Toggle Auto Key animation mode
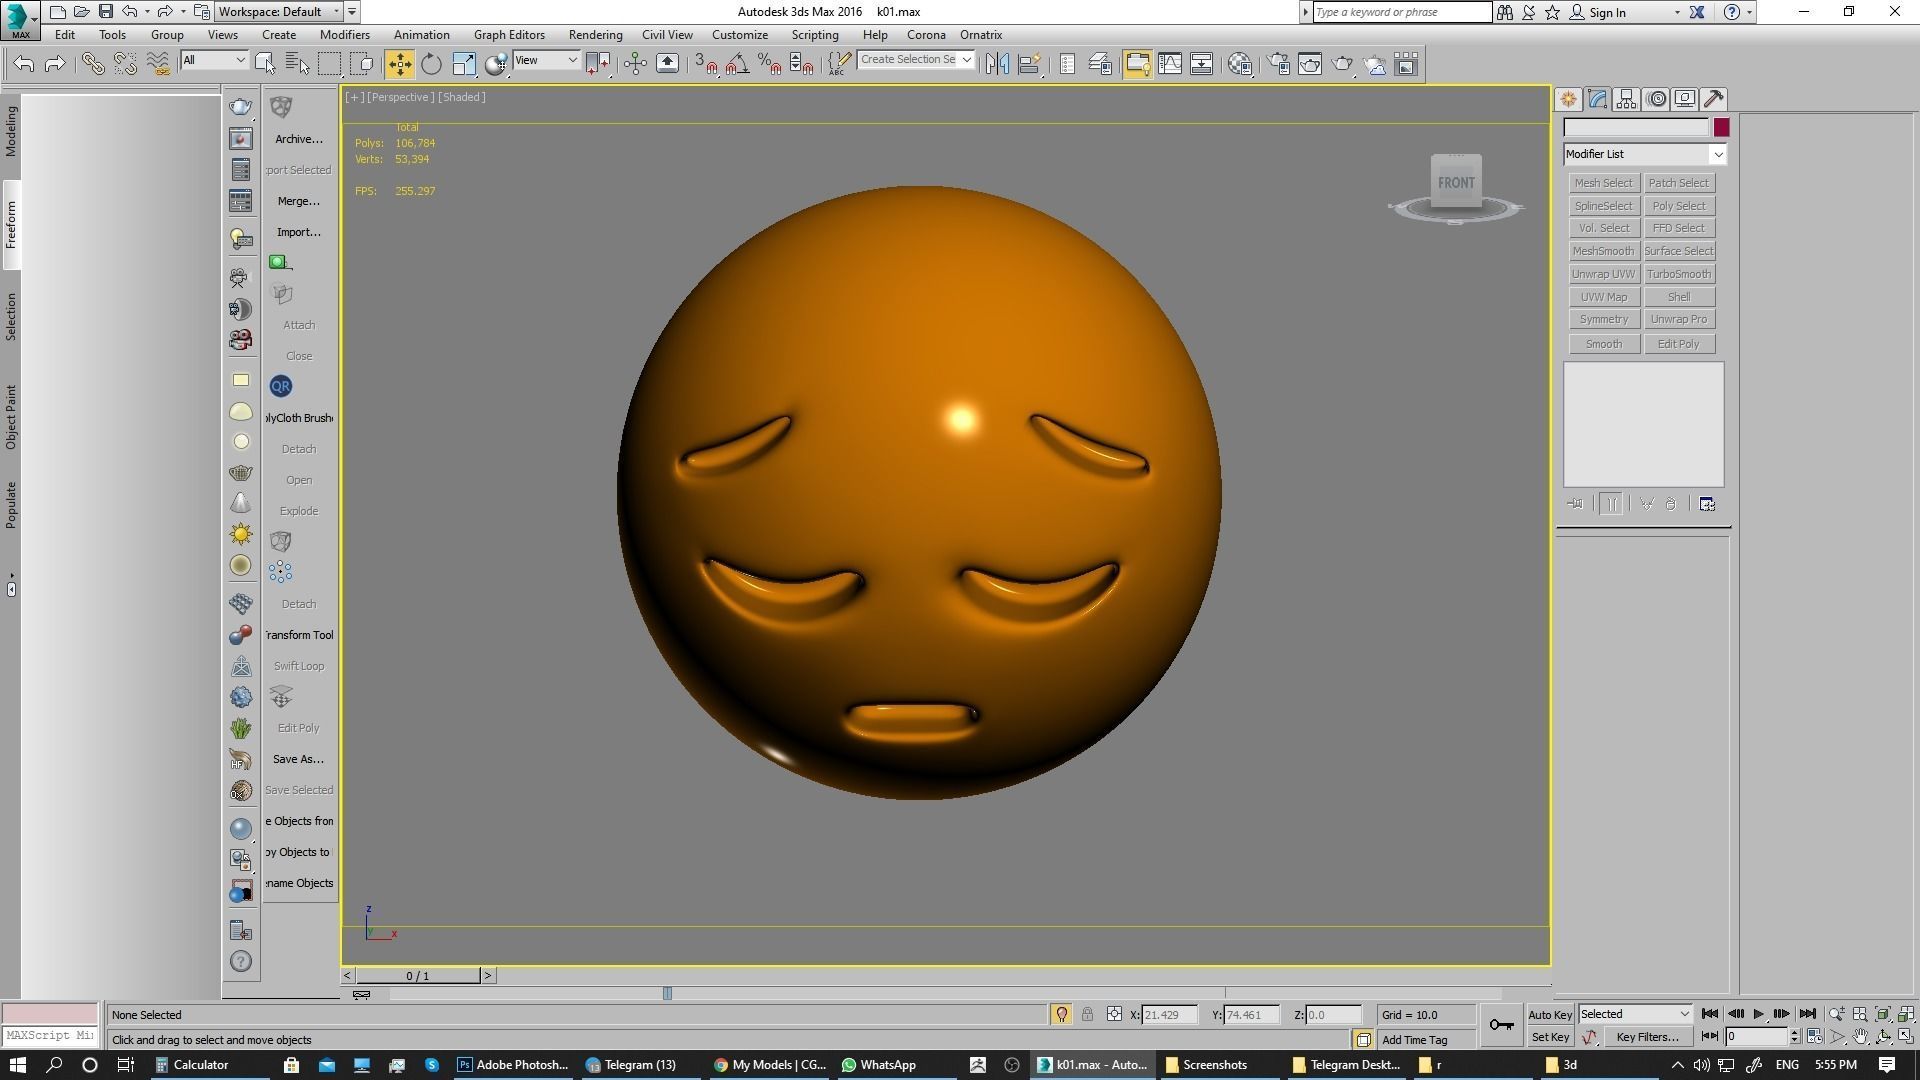The width and height of the screenshot is (1920, 1080). point(1550,1014)
